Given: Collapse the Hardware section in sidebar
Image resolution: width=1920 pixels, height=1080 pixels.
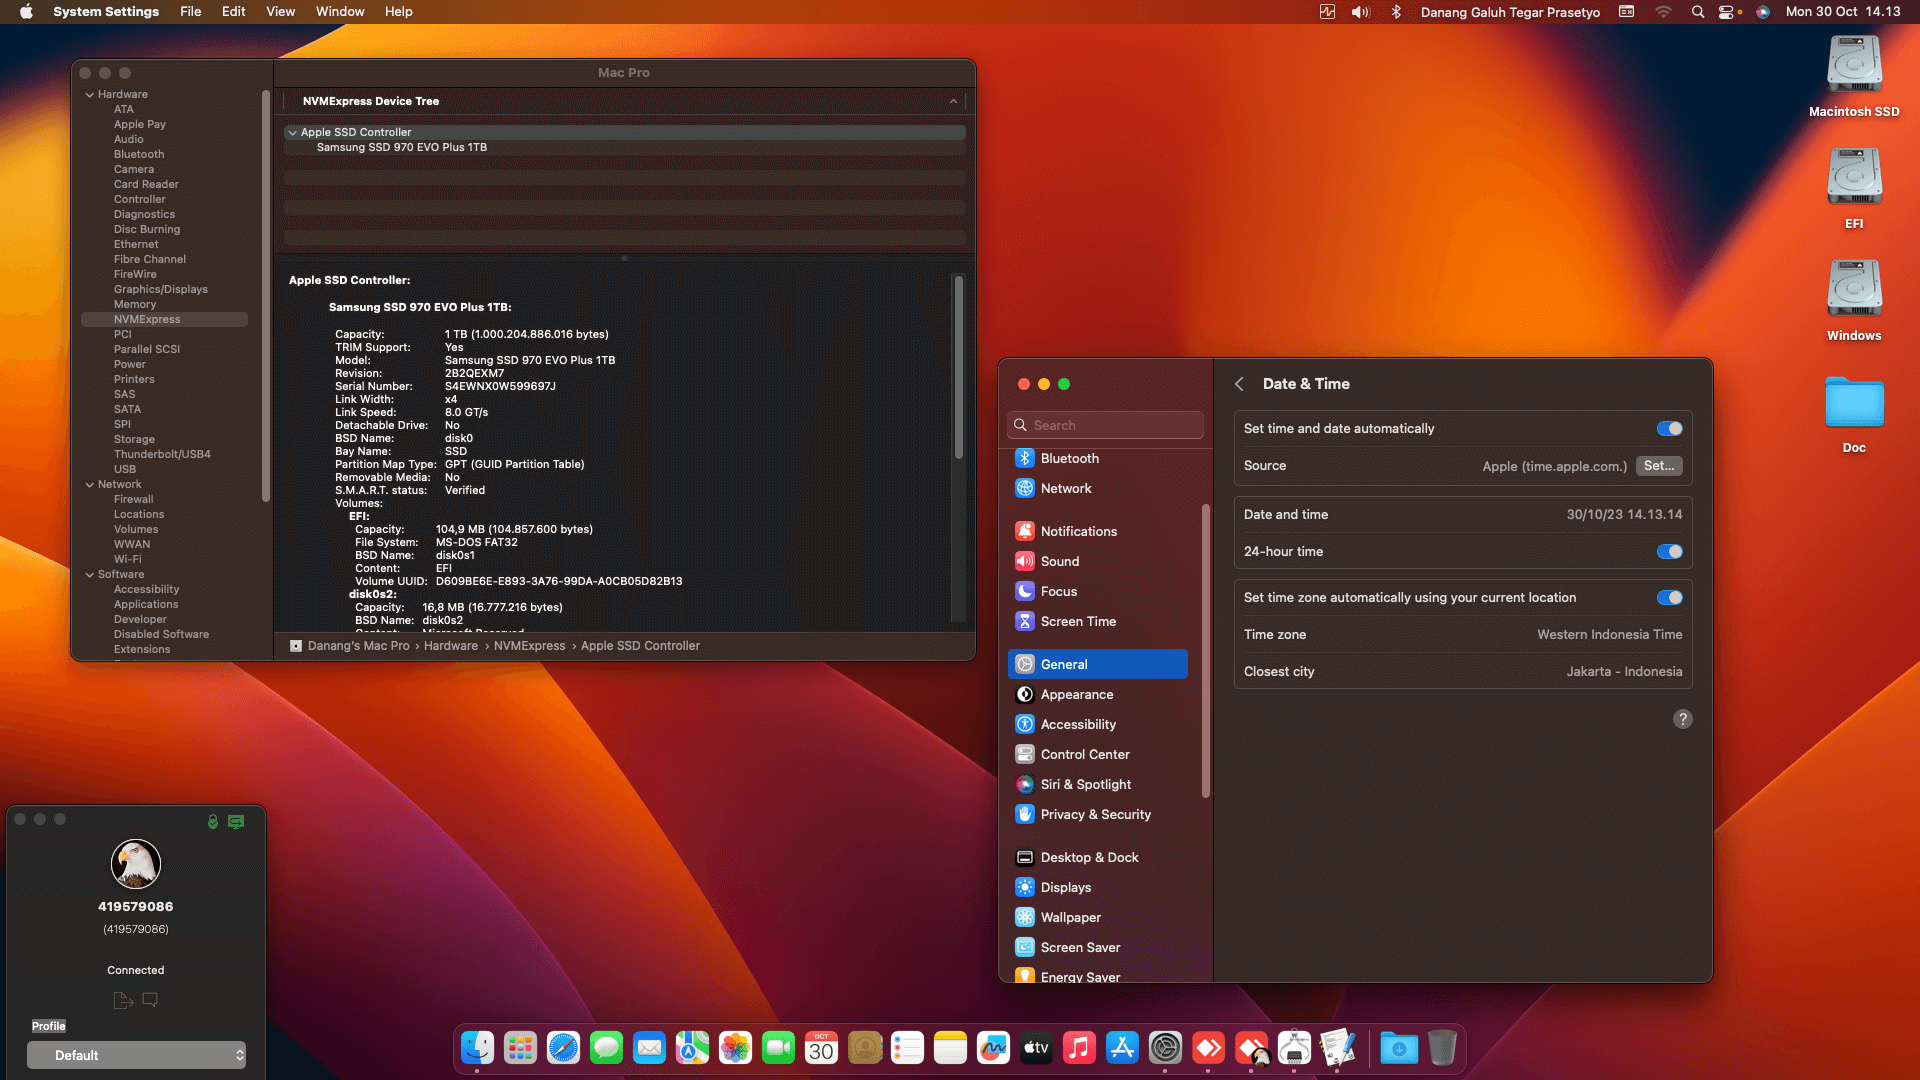Looking at the screenshot, I should tap(90, 95).
